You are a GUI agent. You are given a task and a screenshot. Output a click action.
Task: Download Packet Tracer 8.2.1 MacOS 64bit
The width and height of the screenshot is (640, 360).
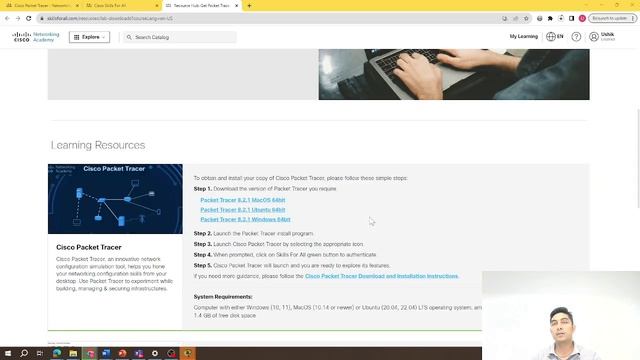(x=242, y=200)
